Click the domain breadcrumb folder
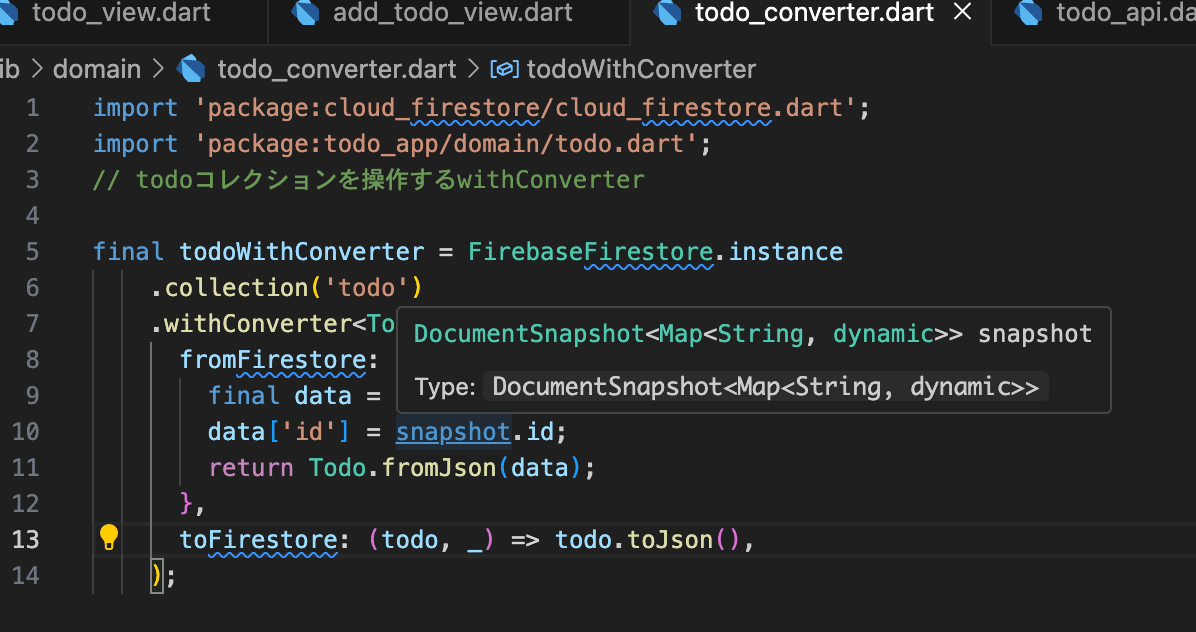This screenshot has width=1196, height=632. point(97,69)
